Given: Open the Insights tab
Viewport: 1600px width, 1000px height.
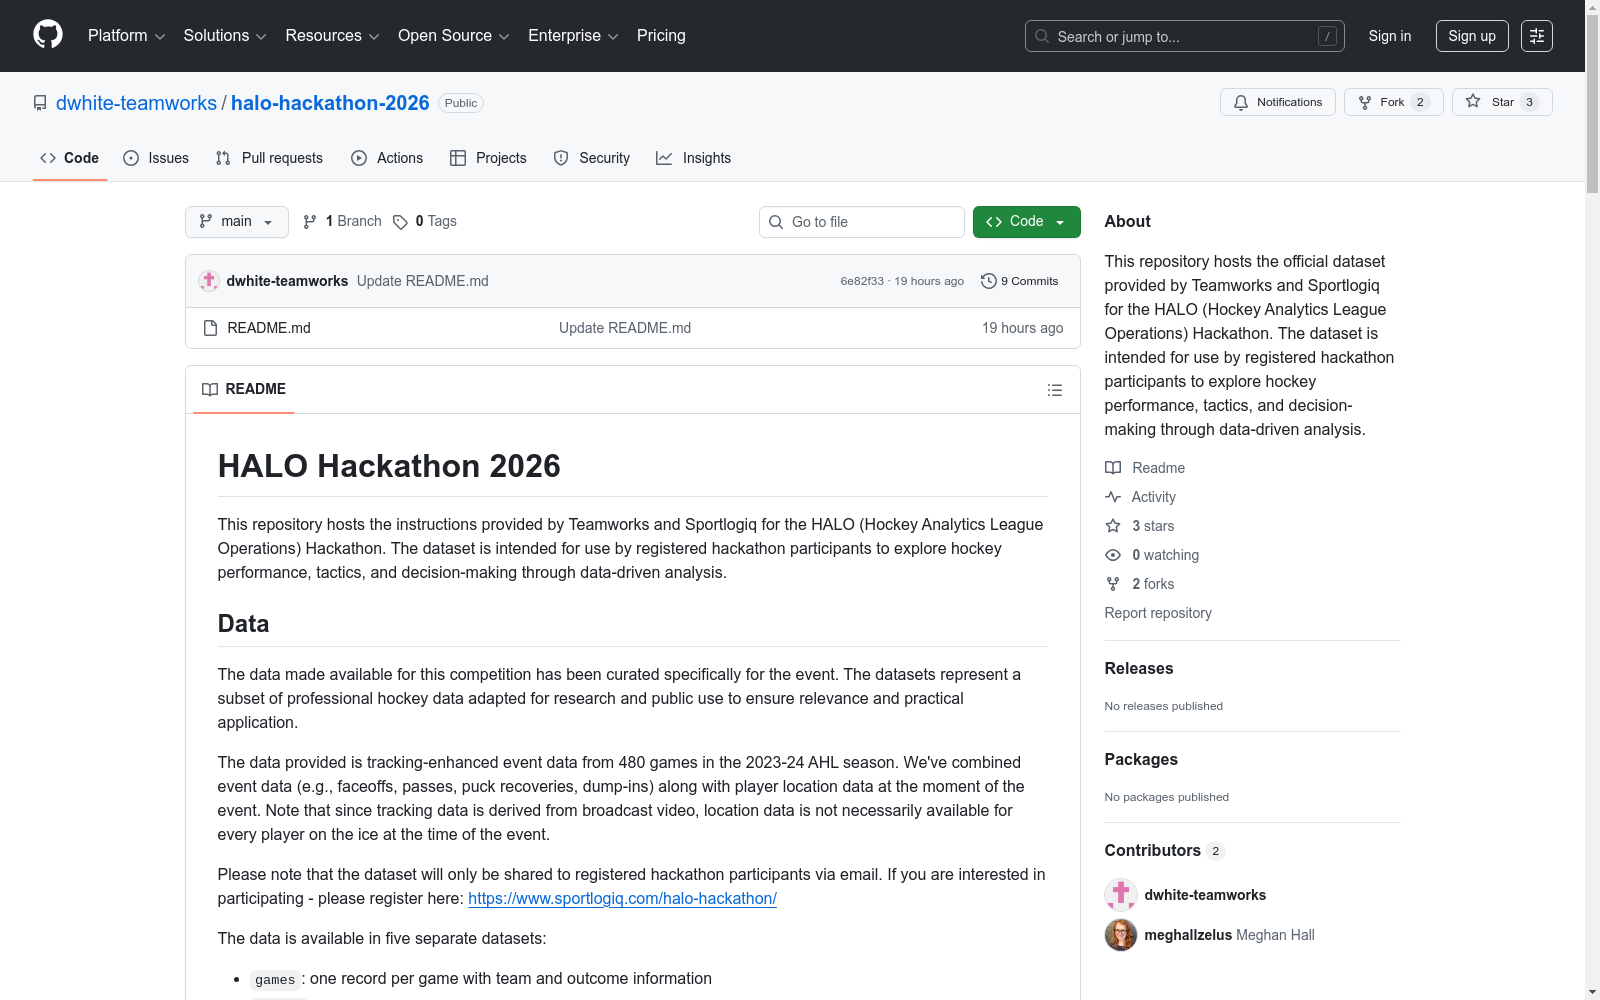Looking at the screenshot, I should point(694,158).
